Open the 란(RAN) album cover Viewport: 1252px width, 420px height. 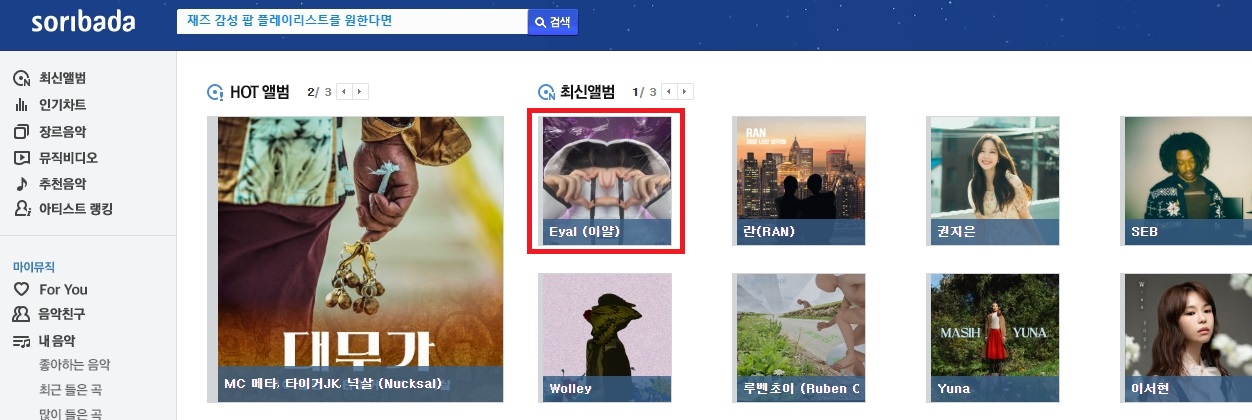(x=800, y=181)
